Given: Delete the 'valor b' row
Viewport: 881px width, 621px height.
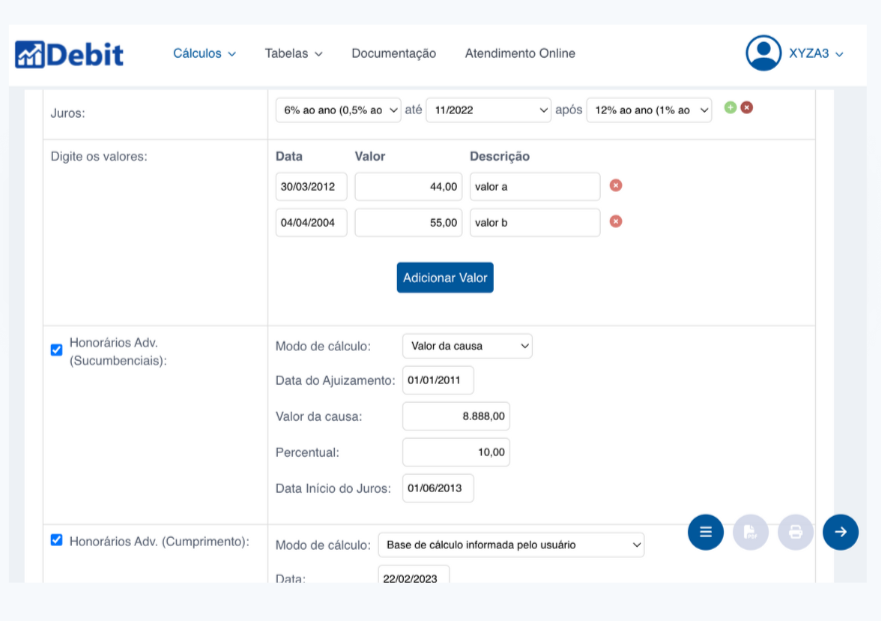Looking at the screenshot, I should click(616, 221).
